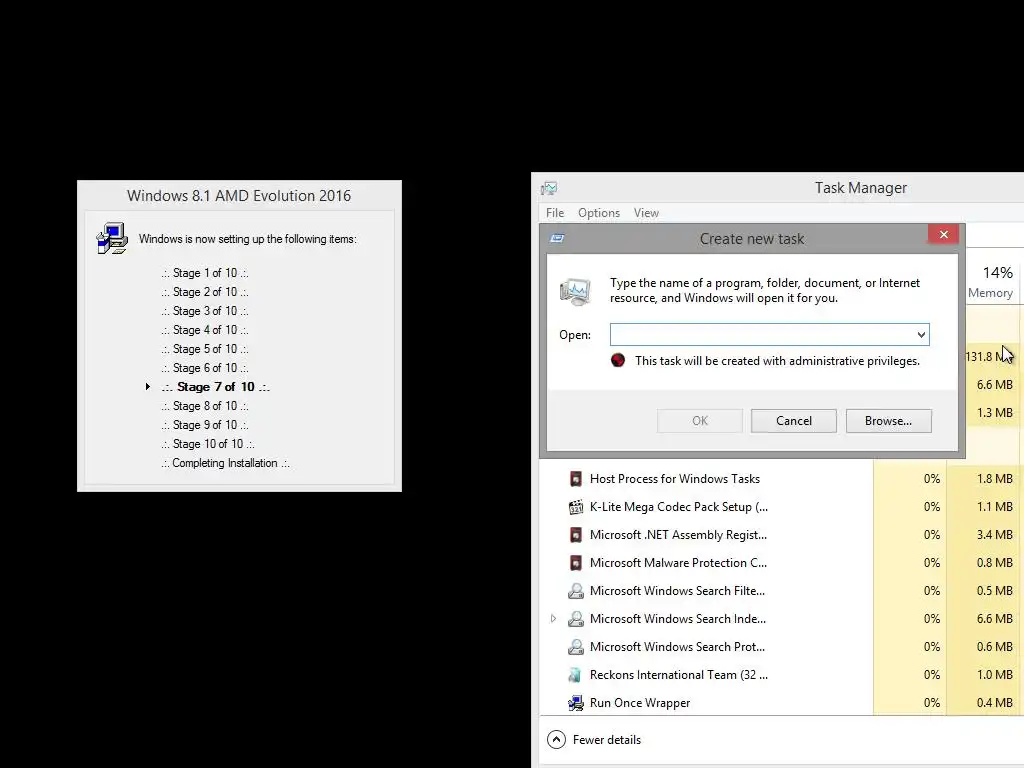The height and width of the screenshot is (768, 1024).
Task: Click the 1.0 MB memory value
Action: pyautogui.click(x=994, y=675)
